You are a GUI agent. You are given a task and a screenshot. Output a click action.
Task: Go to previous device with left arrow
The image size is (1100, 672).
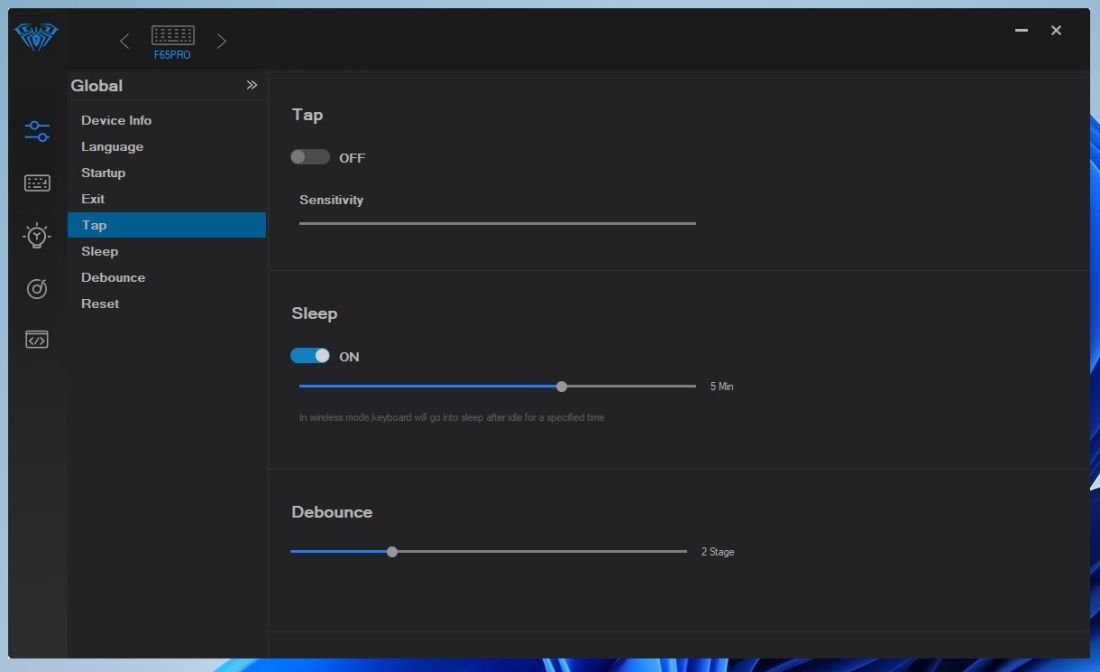tap(124, 41)
